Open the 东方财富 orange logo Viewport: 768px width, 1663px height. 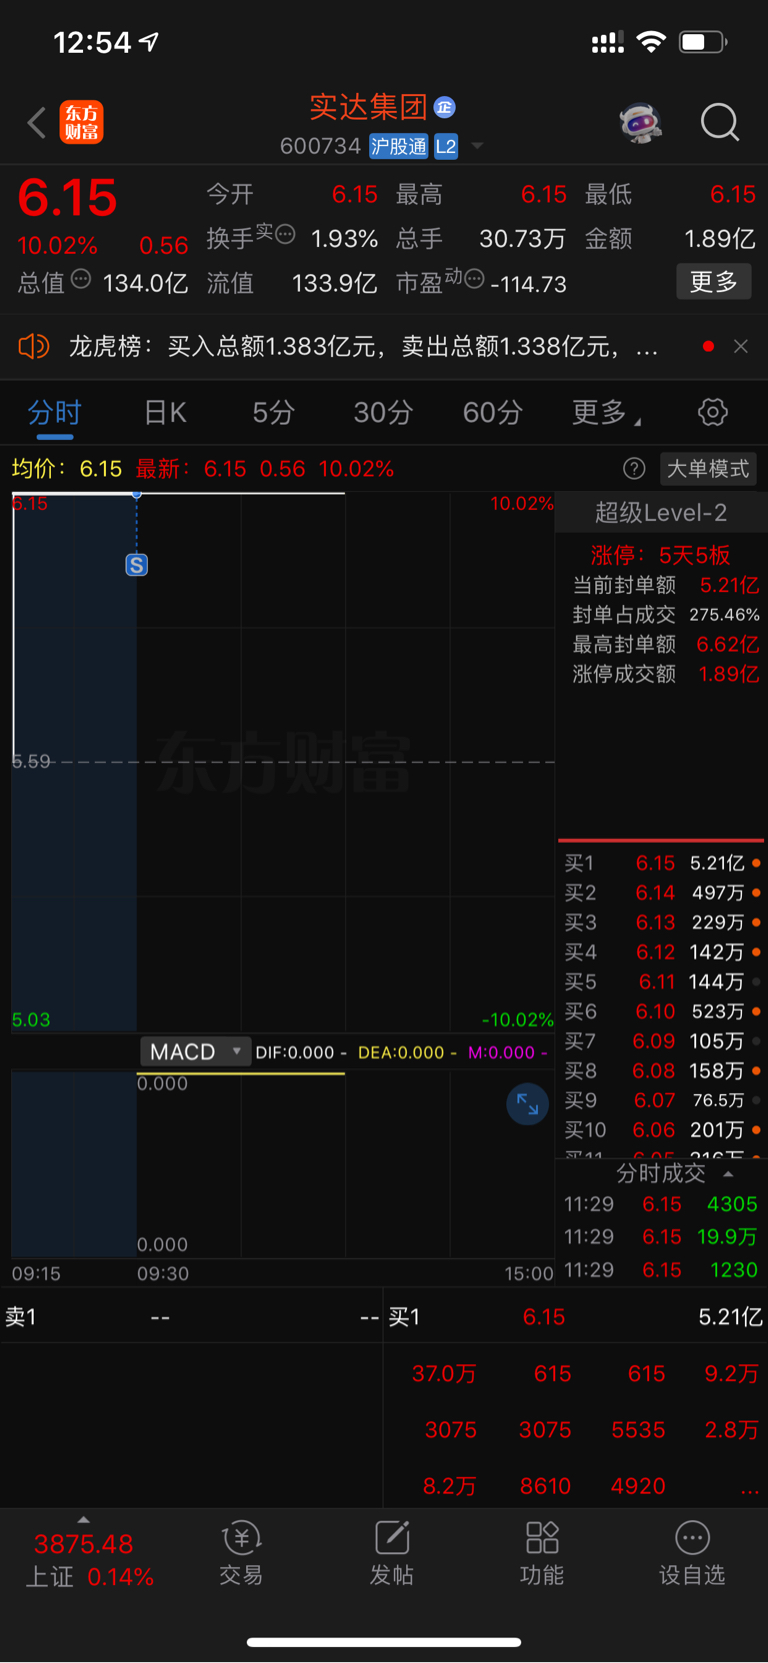click(81, 123)
